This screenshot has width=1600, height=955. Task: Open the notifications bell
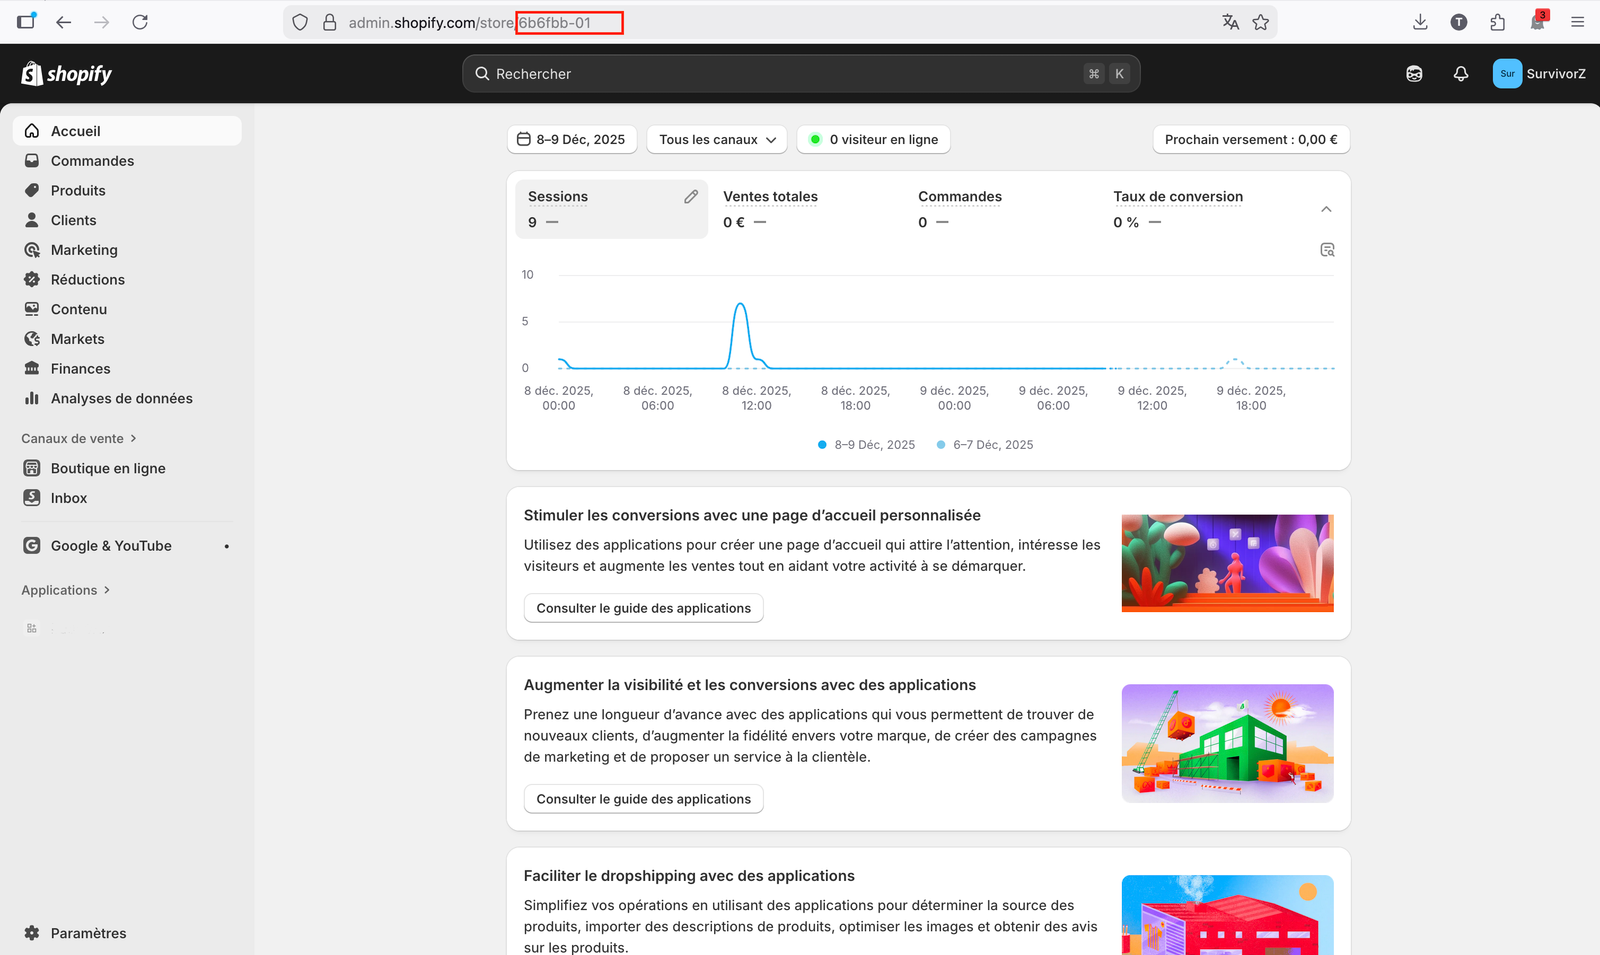point(1460,74)
